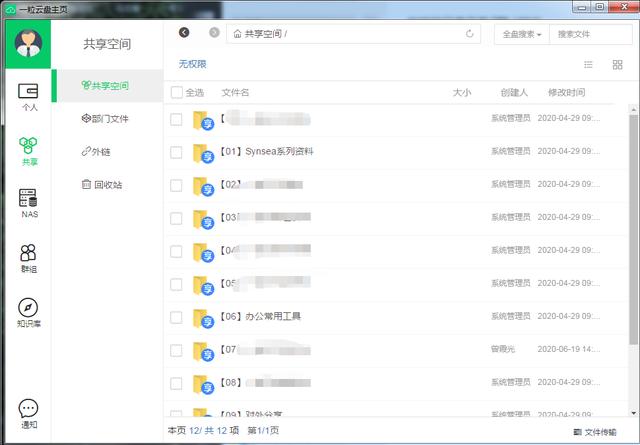The width and height of the screenshot is (640, 445).
Task: Open the 全盘搜索 search scope dropdown
Action: click(522, 34)
